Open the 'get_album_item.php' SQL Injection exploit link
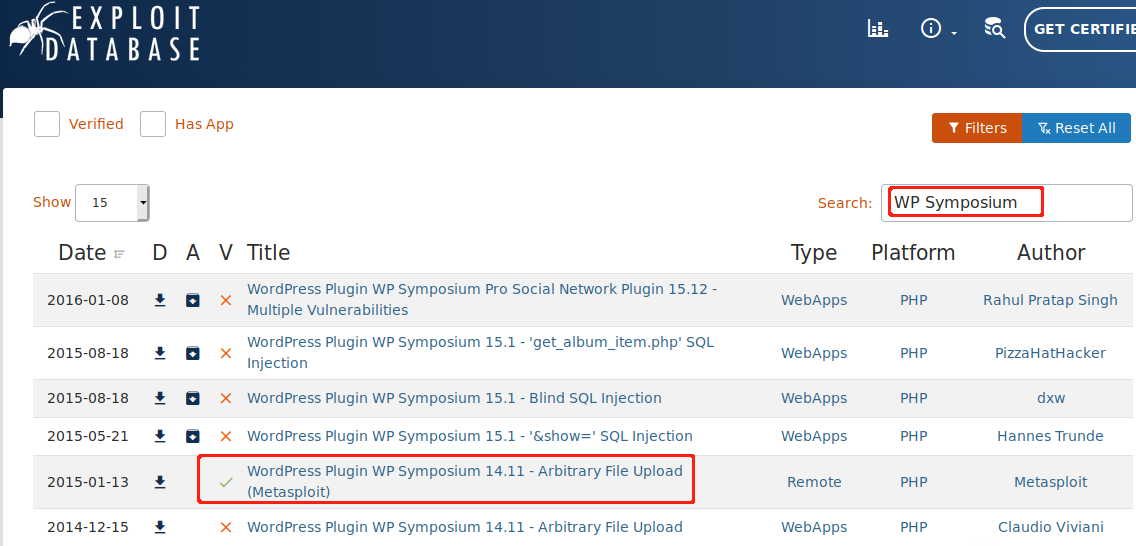The height and width of the screenshot is (546, 1136). point(480,353)
